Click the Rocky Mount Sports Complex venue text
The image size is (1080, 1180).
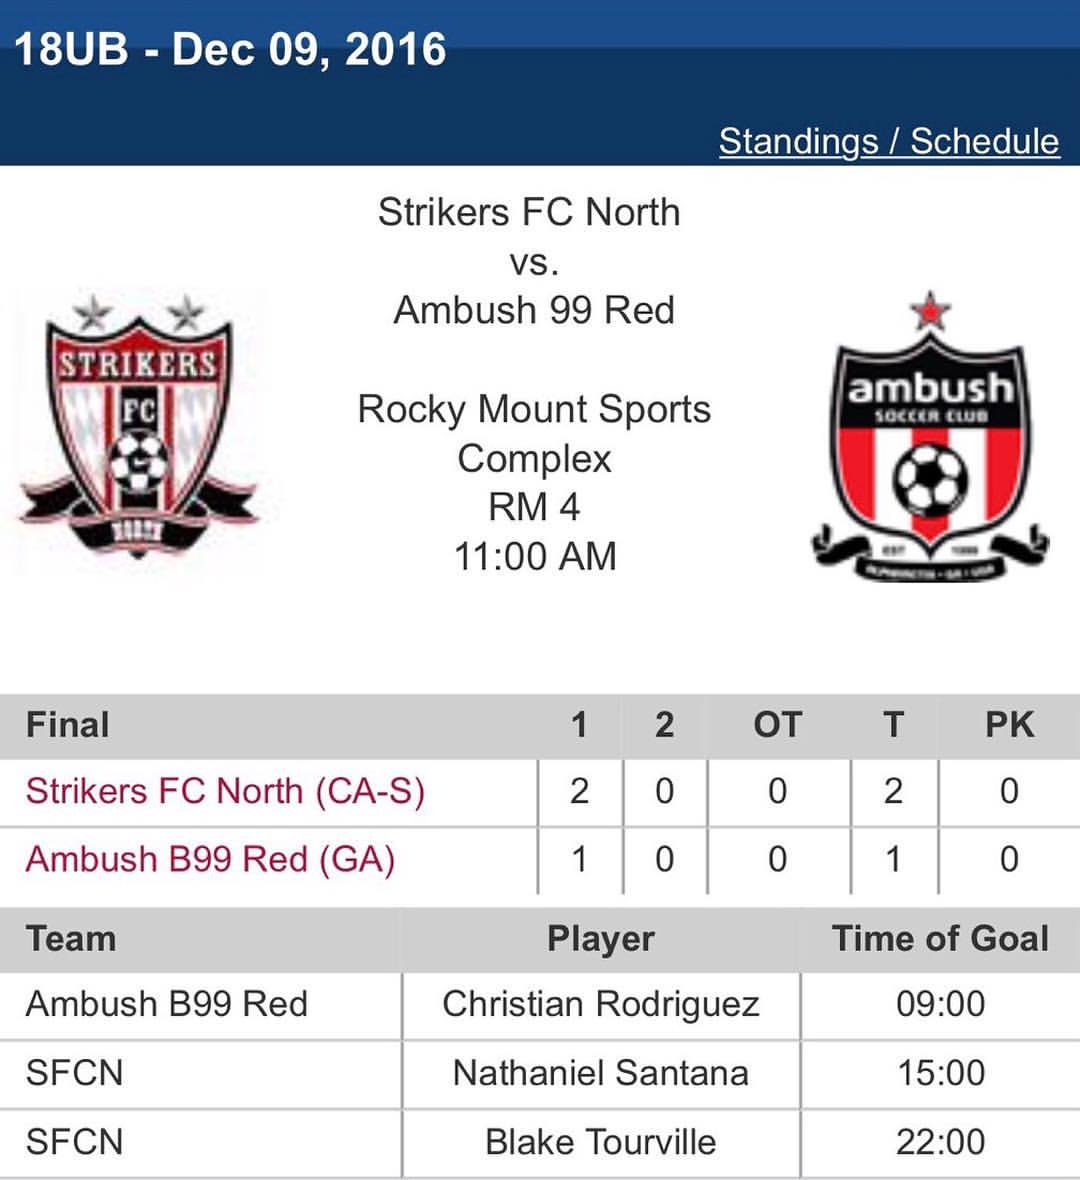click(x=534, y=433)
